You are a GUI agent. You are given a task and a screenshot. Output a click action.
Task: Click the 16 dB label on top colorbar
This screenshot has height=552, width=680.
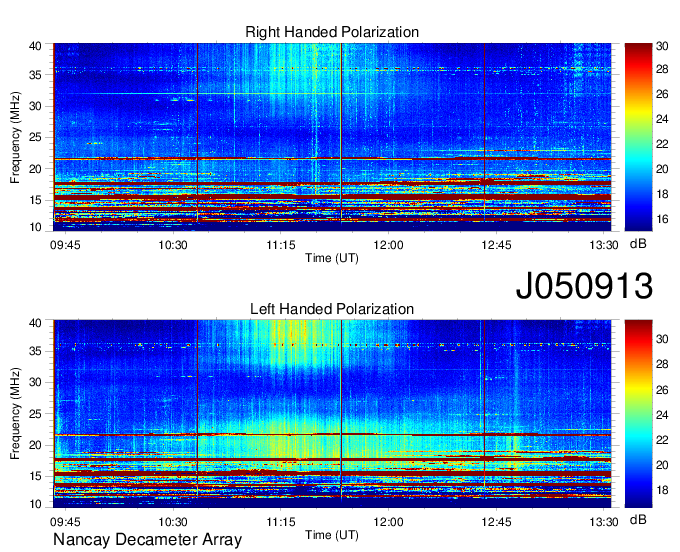pyautogui.click(x=662, y=219)
